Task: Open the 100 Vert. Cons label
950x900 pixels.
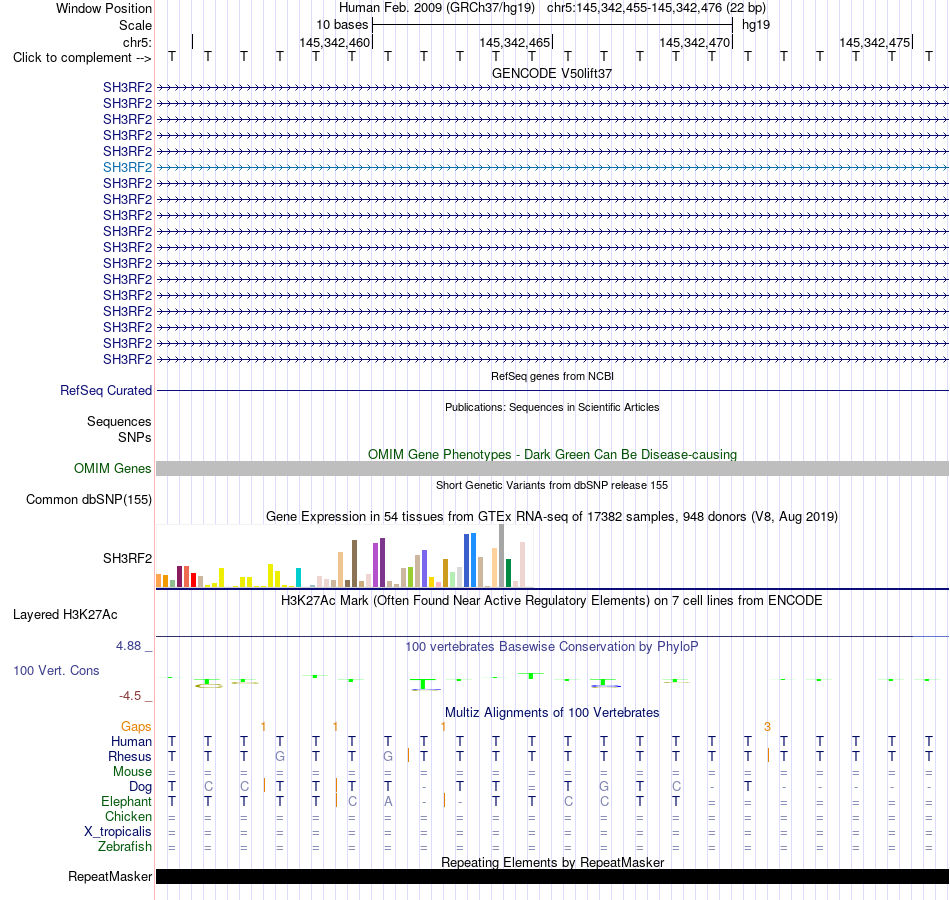Action: coord(56,670)
